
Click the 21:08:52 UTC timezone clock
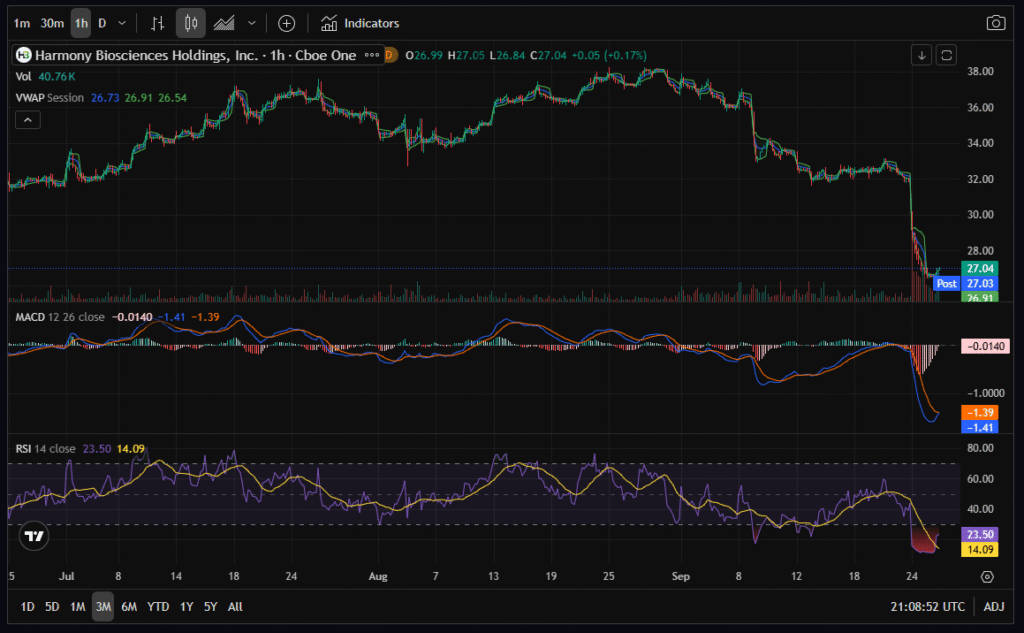coord(929,607)
